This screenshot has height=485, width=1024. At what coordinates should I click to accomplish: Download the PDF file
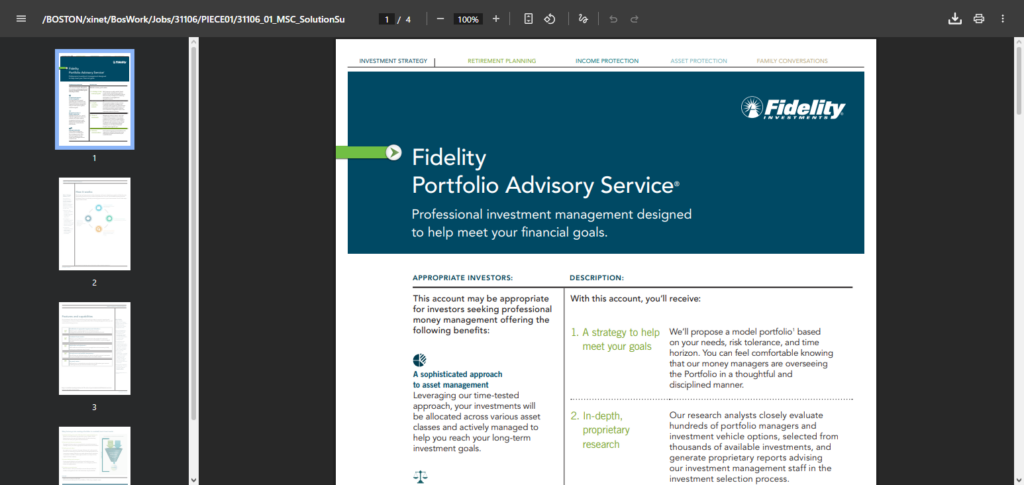click(x=955, y=19)
